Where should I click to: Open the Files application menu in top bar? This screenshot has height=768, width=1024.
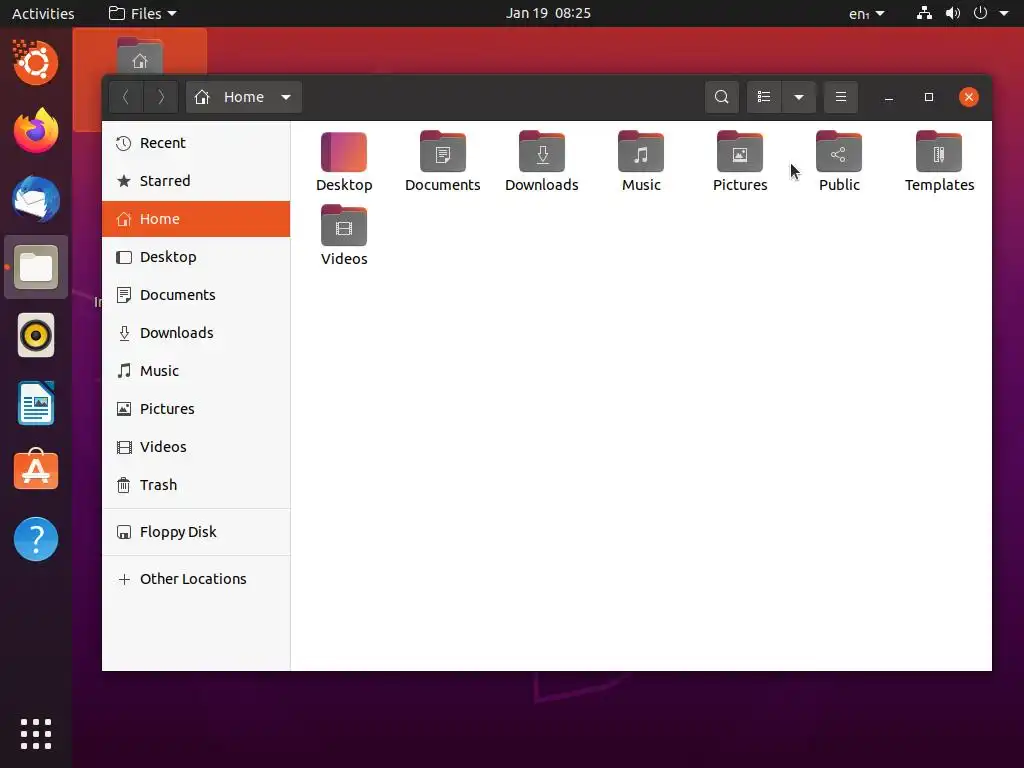coord(142,13)
